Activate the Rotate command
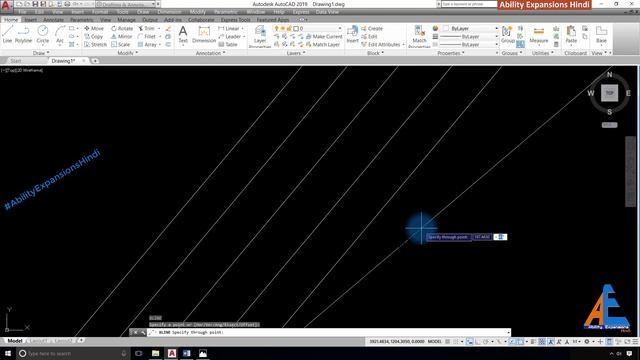 point(122,29)
